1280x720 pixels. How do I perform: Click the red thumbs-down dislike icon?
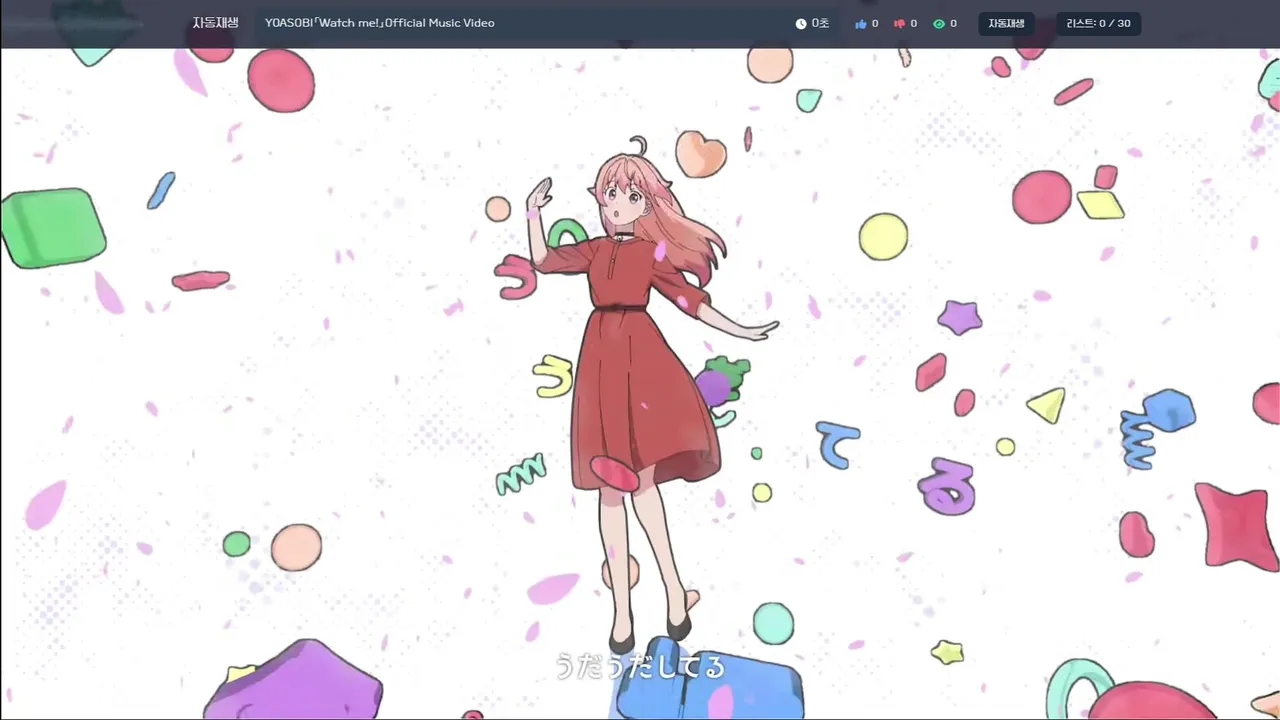click(x=899, y=24)
